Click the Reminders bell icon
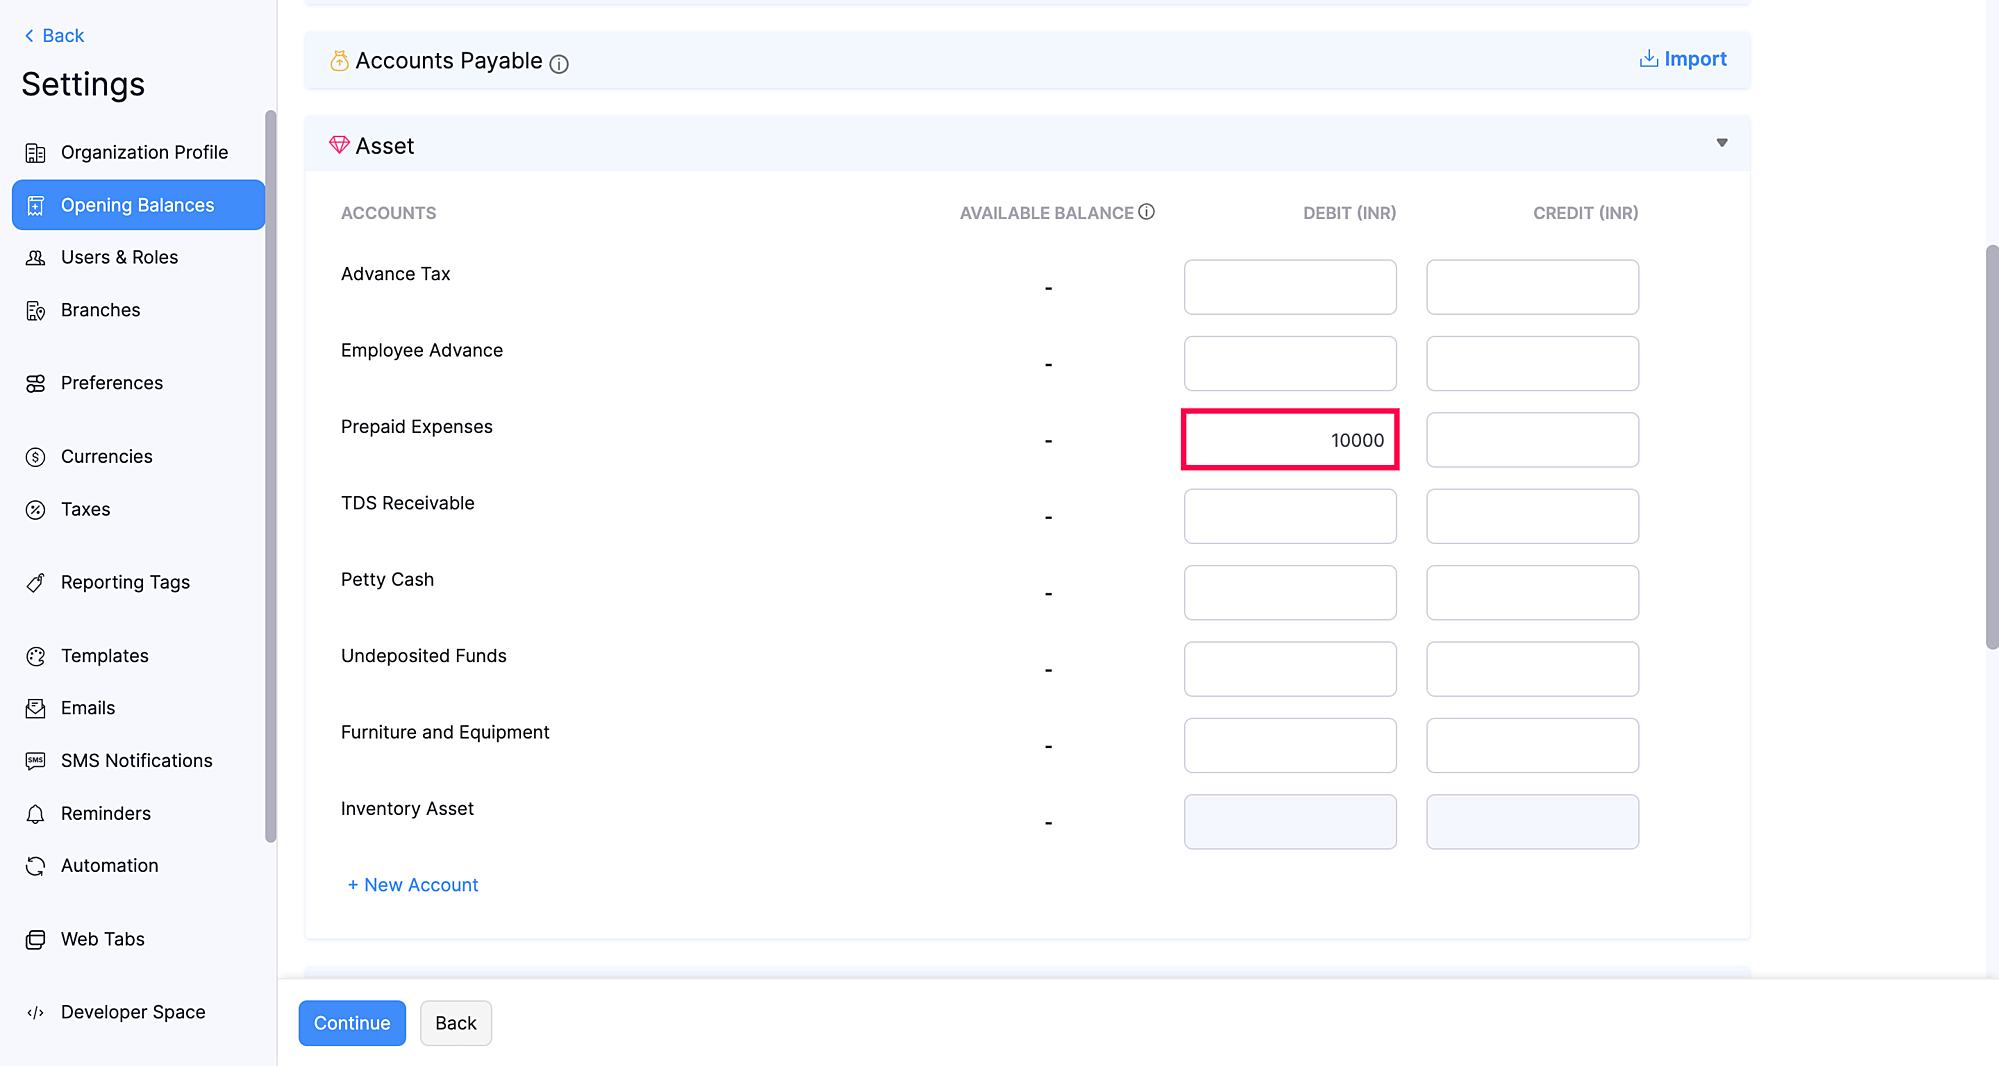Viewport: 1999px width, 1066px height. 36,814
